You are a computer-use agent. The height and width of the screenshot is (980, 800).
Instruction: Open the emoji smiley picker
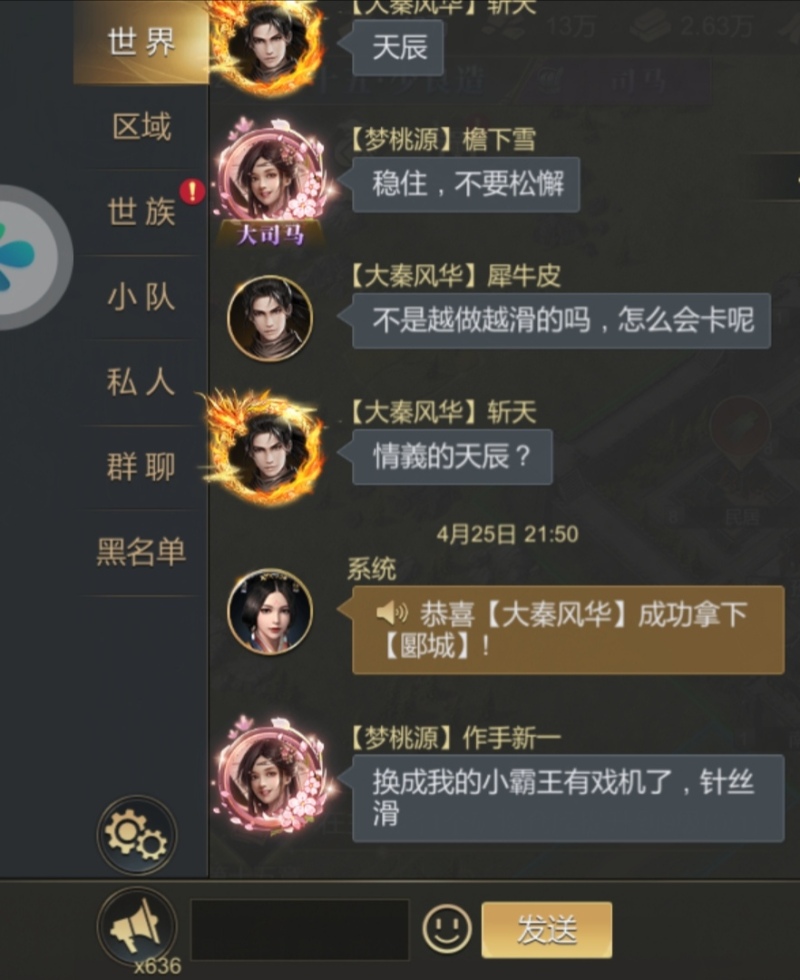coord(446,929)
